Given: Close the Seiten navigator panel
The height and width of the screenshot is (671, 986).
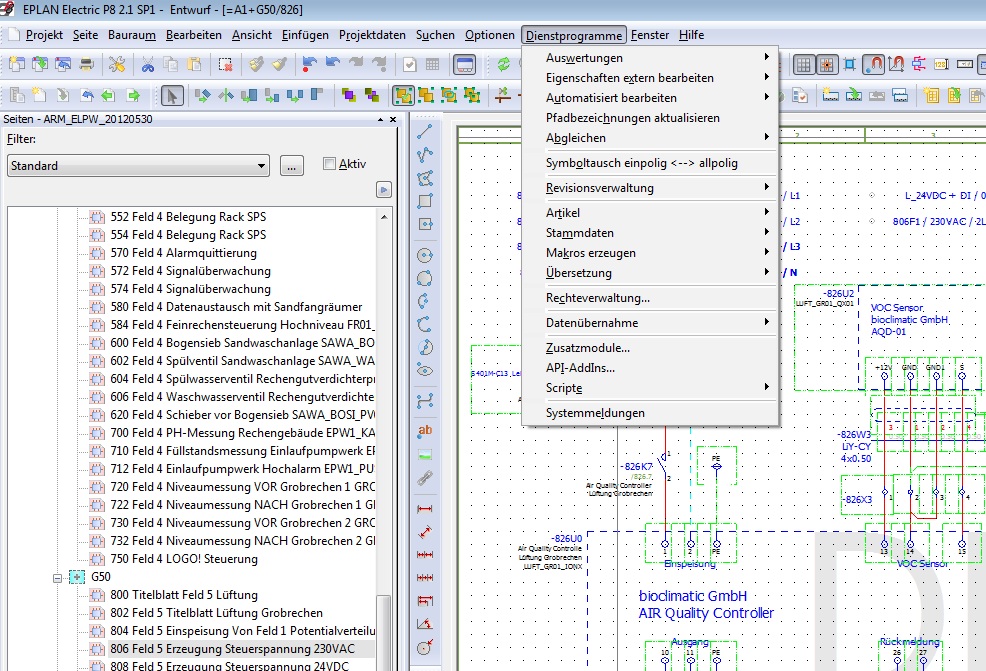Looking at the screenshot, I should (x=393, y=119).
